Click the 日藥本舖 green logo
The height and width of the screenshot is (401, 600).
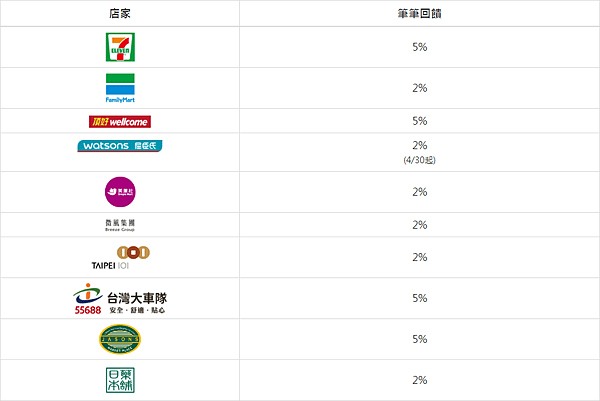(x=120, y=380)
